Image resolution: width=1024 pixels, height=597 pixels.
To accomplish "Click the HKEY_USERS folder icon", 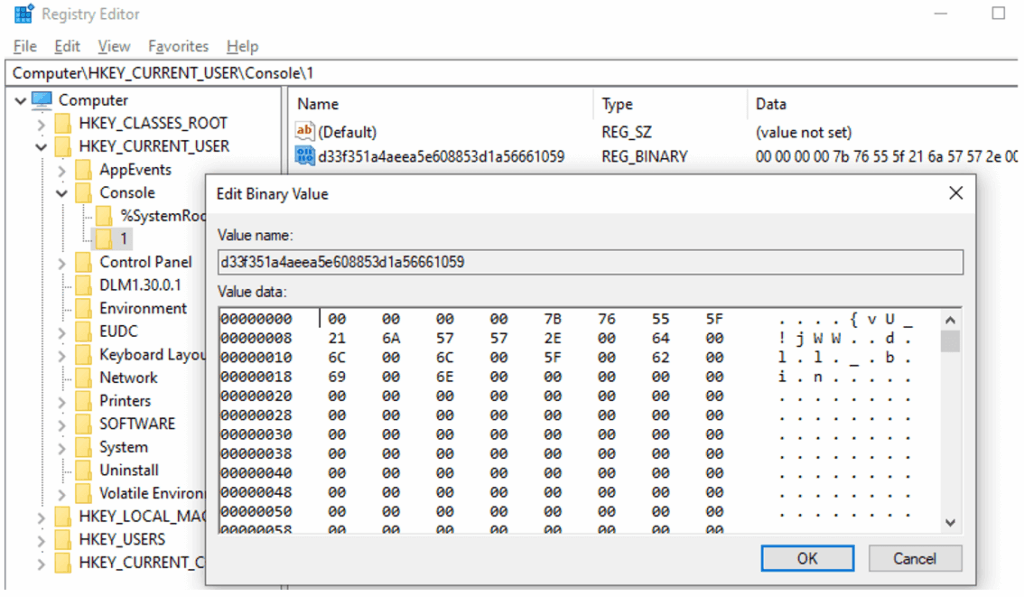I will coord(63,540).
